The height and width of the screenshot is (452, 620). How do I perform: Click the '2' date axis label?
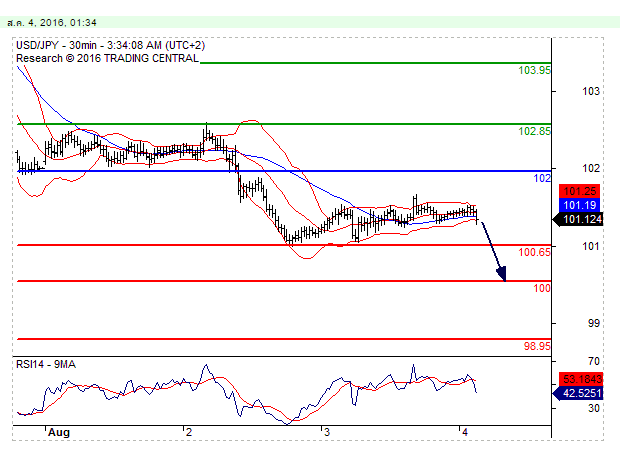[x=189, y=432]
